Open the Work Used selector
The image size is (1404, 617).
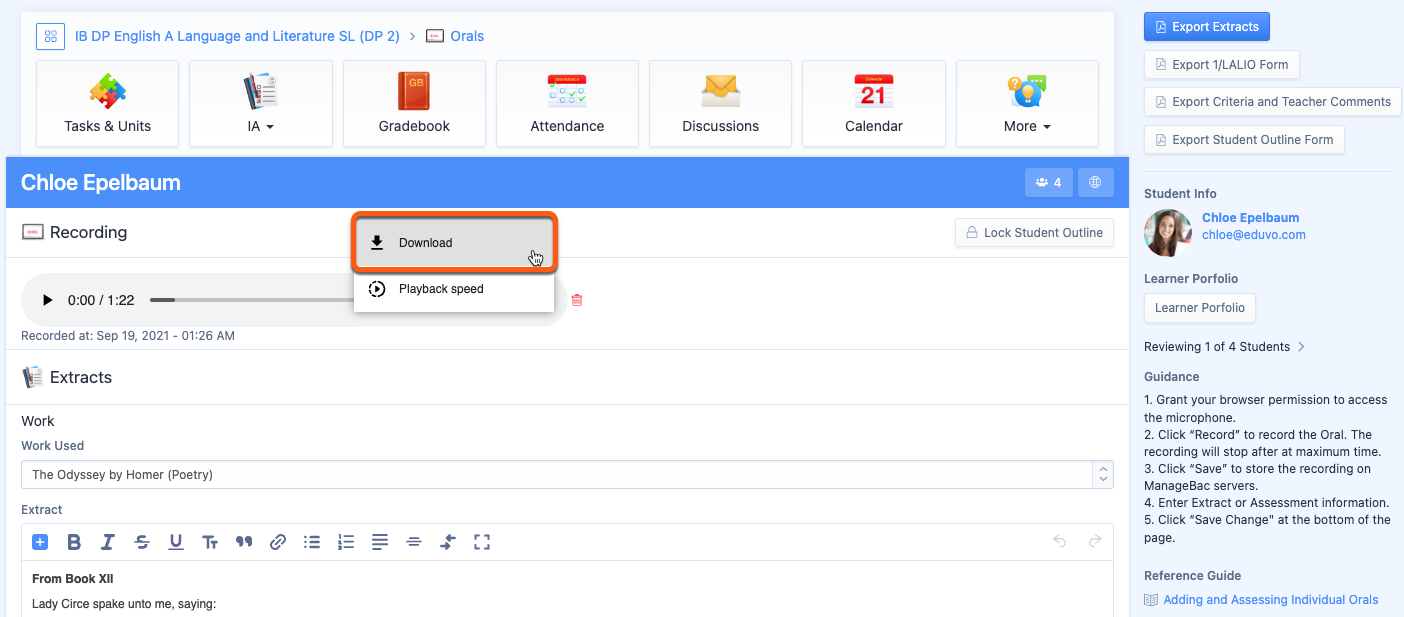[x=567, y=475]
